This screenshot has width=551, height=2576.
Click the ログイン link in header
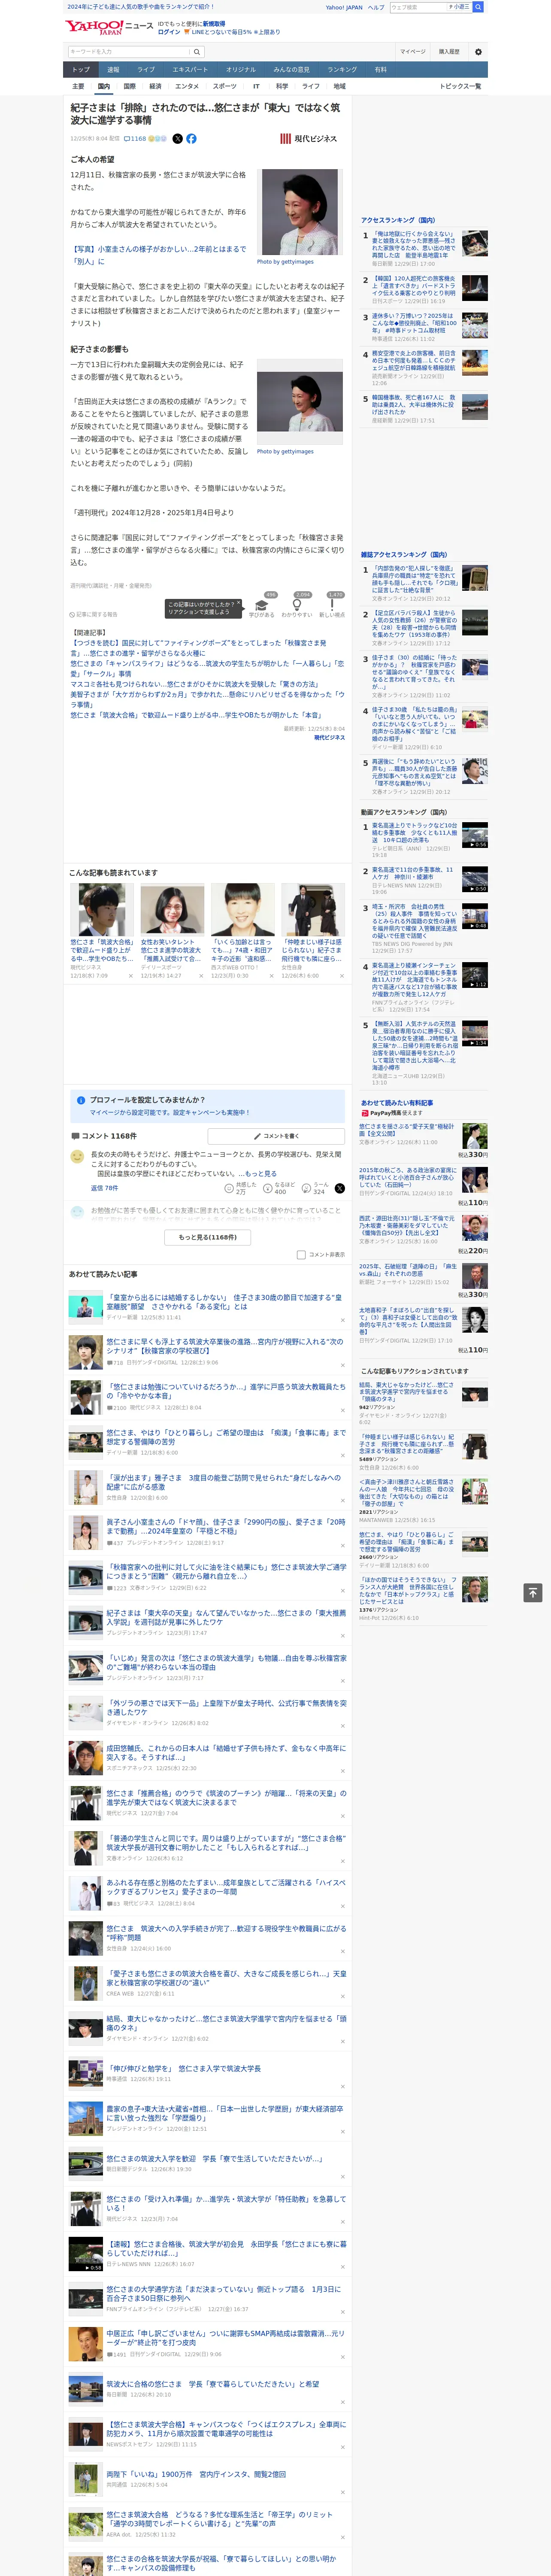170,32
